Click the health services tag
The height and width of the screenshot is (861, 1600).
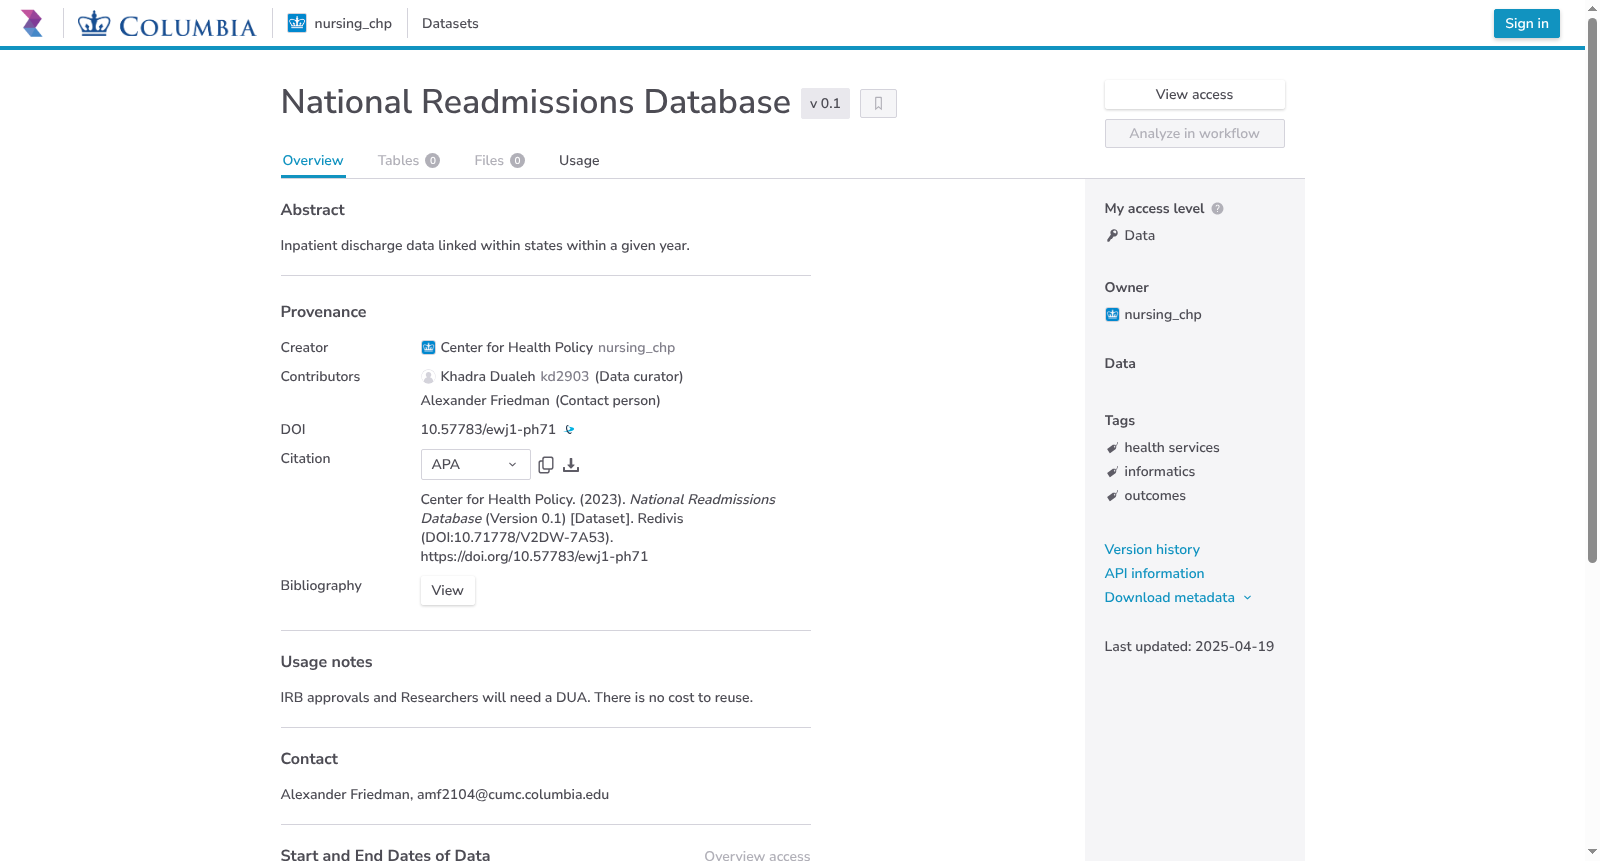point(1171,448)
